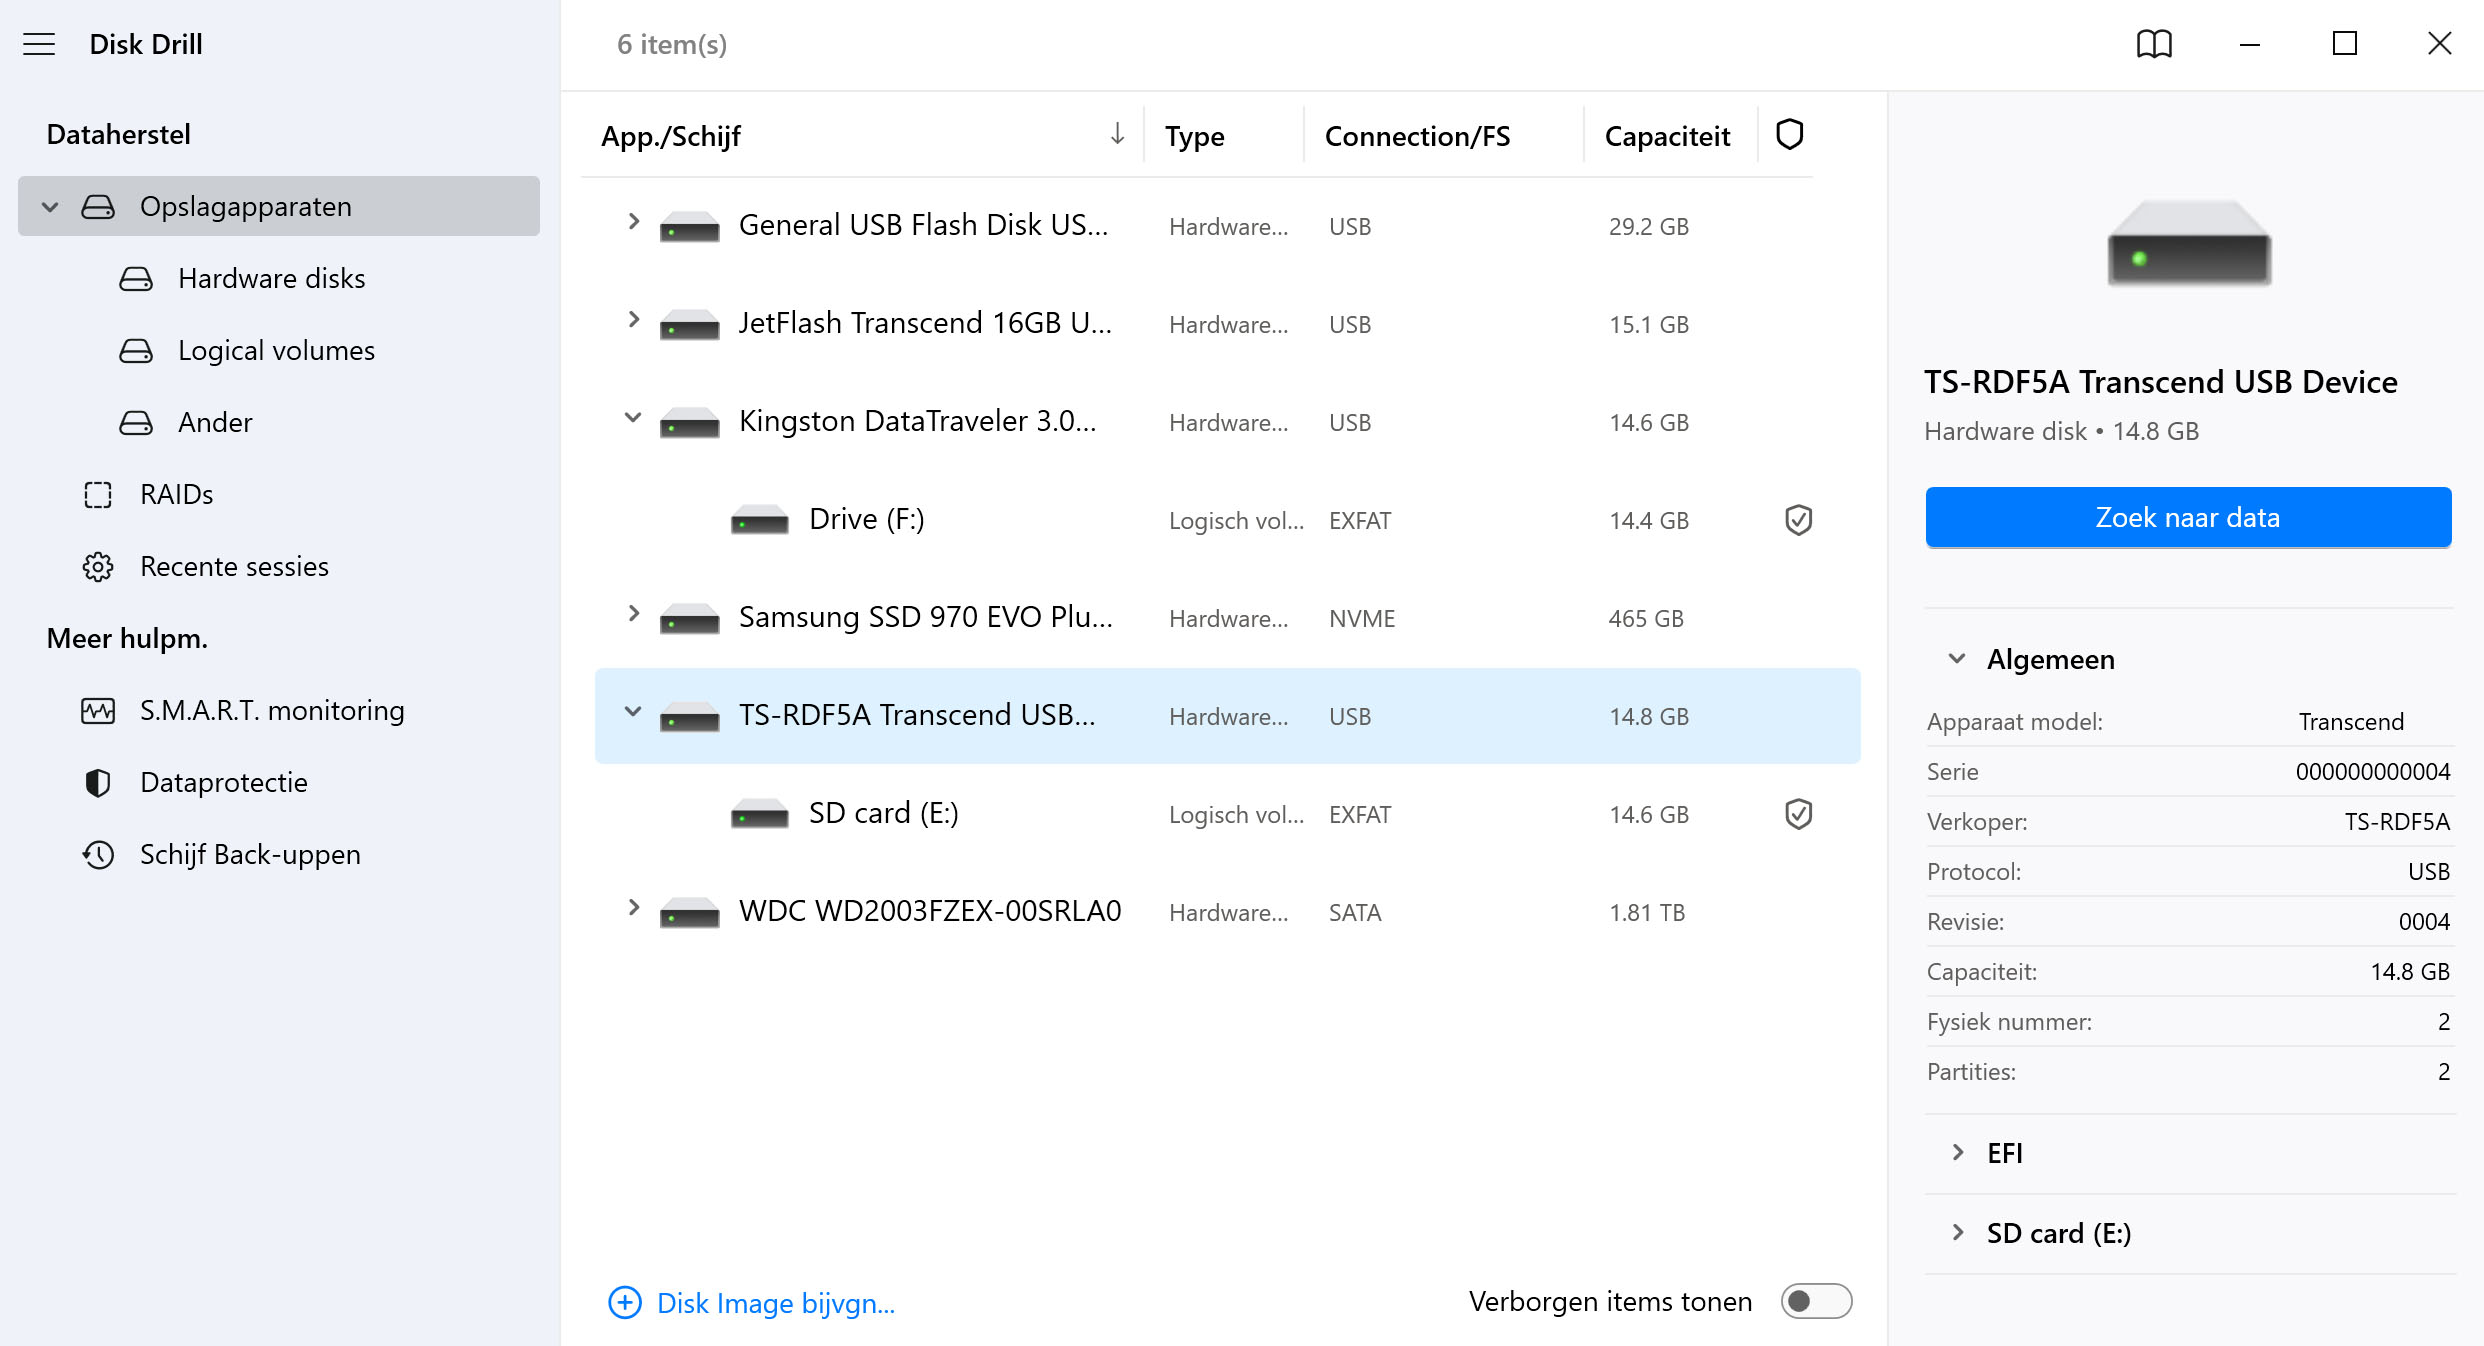Sort by Connection/FS column header
The image size is (2484, 1346).
pos(1417,136)
